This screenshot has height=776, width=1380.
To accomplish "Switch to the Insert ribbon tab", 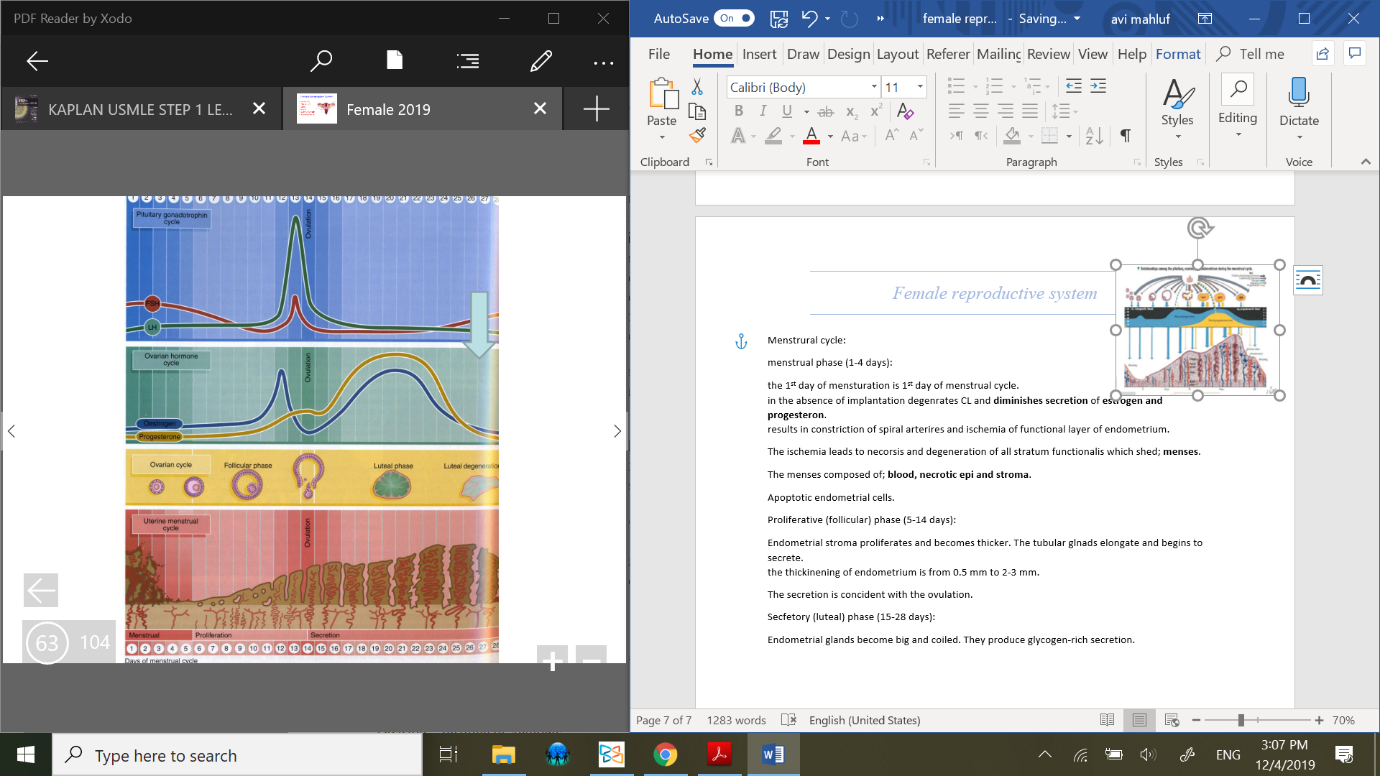I will tap(759, 54).
